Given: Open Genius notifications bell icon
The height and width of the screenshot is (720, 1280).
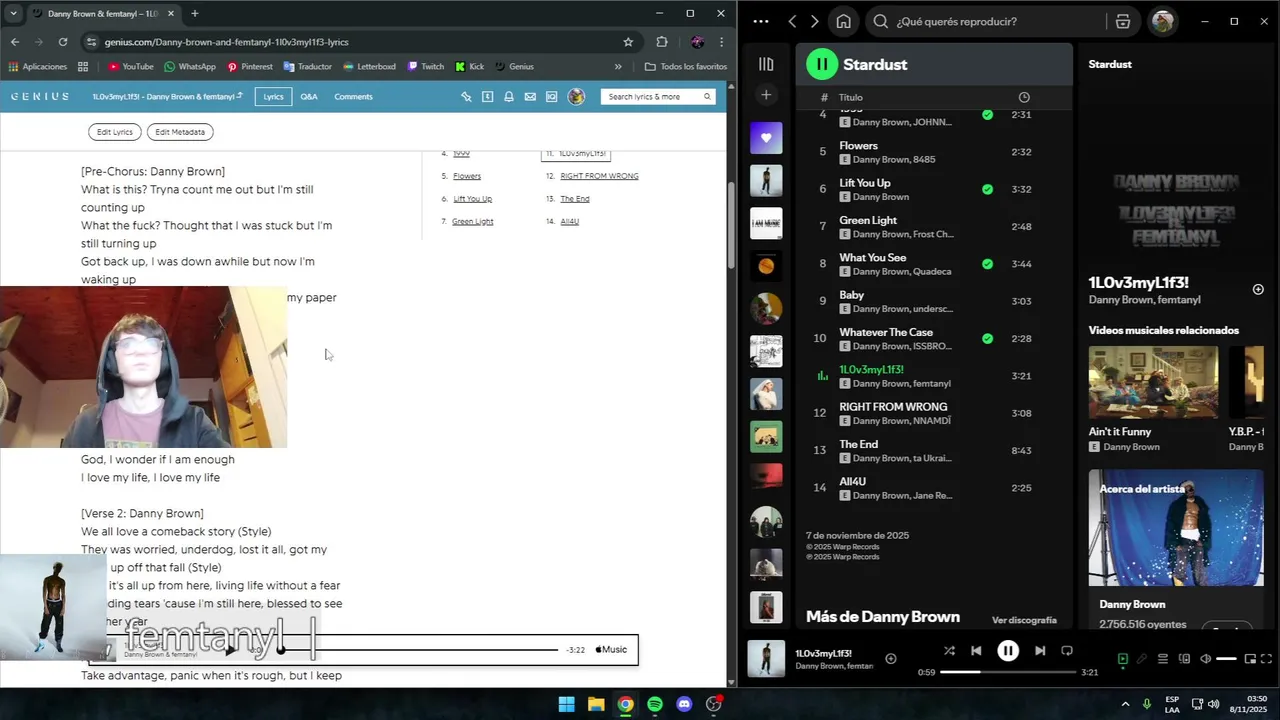Looking at the screenshot, I should coord(509,97).
